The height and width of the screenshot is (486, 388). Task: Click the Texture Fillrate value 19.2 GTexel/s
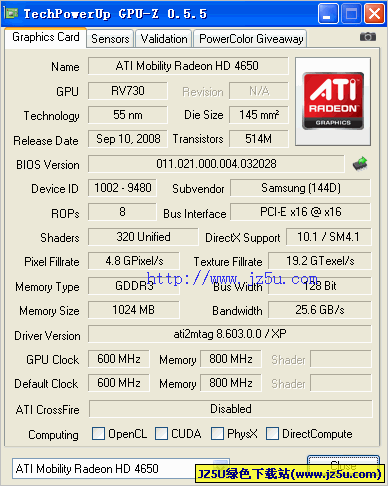tap(320, 261)
